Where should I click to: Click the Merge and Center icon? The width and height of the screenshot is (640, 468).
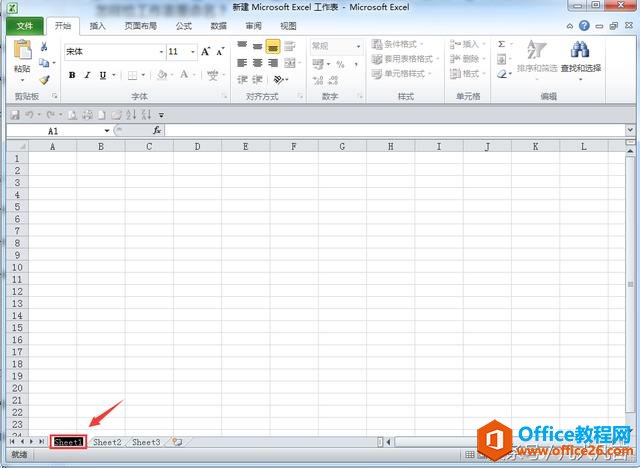(290, 63)
